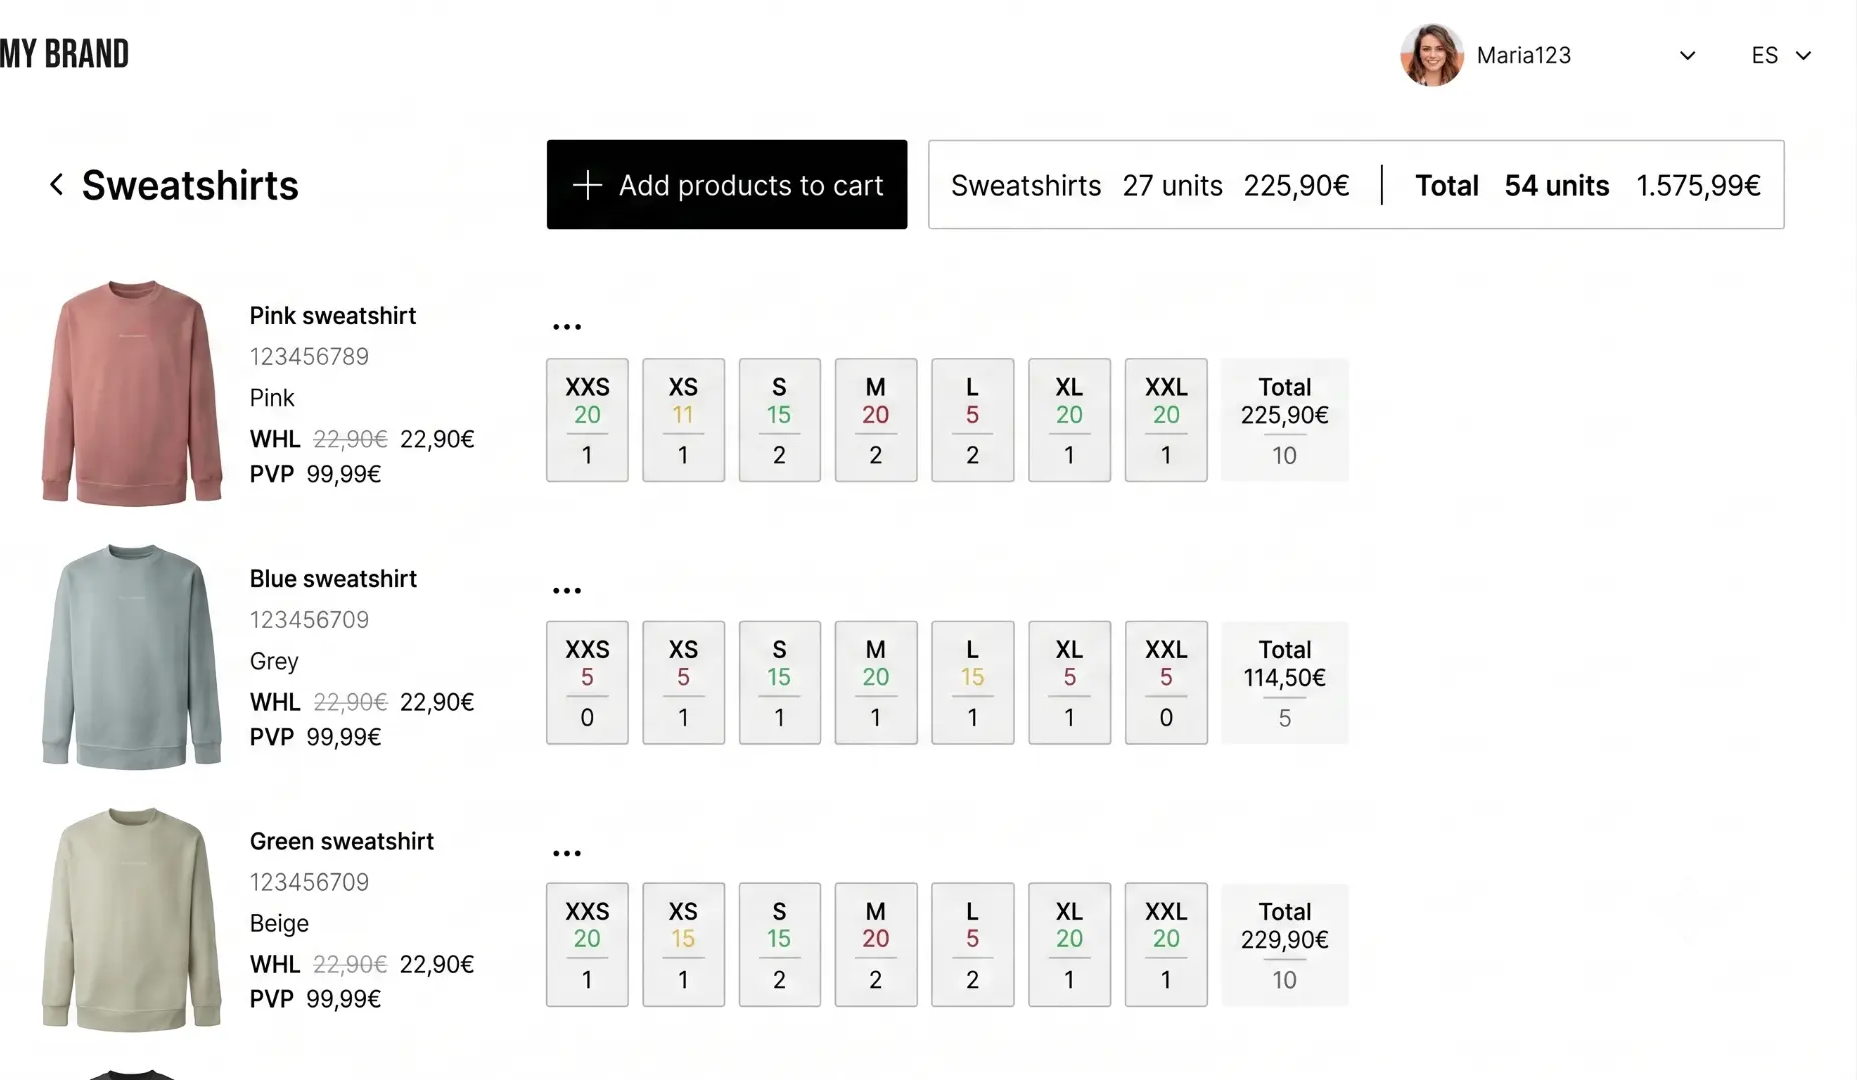Select the Green sweatshirt XL size quantity
This screenshot has width=1857, height=1080.
point(1069,980)
